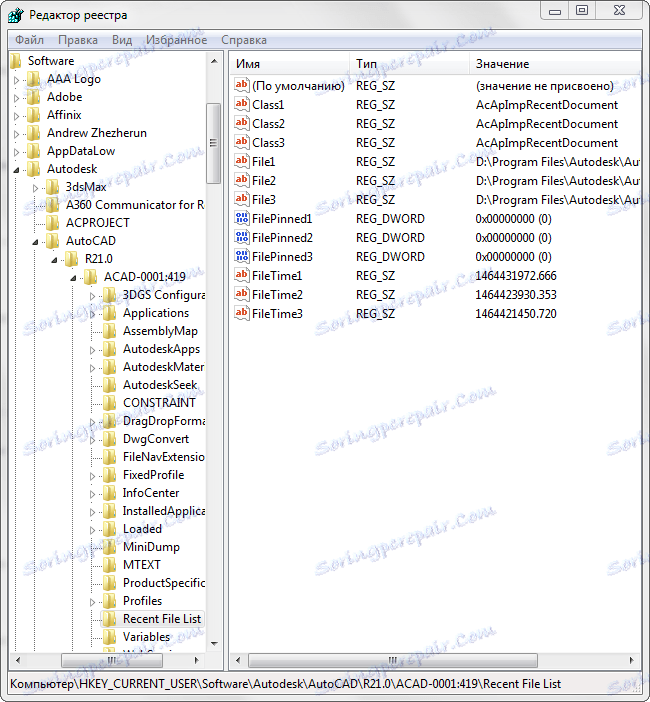Select the 1464431972.666 value of FileTime1
This screenshot has height=702, width=650.
point(516,276)
